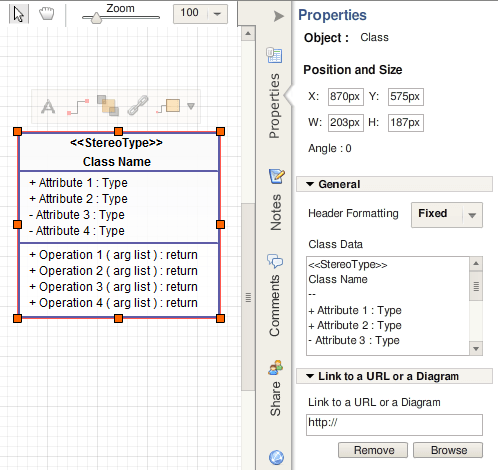Open the Notes tab icon
The height and width of the screenshot is (470, 498).
point(276,176)
